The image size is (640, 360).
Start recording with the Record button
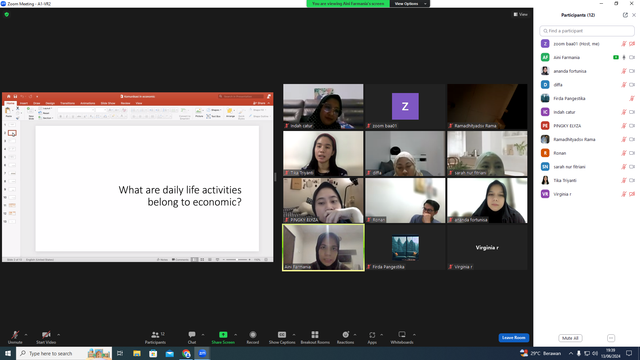click(253, 337)
